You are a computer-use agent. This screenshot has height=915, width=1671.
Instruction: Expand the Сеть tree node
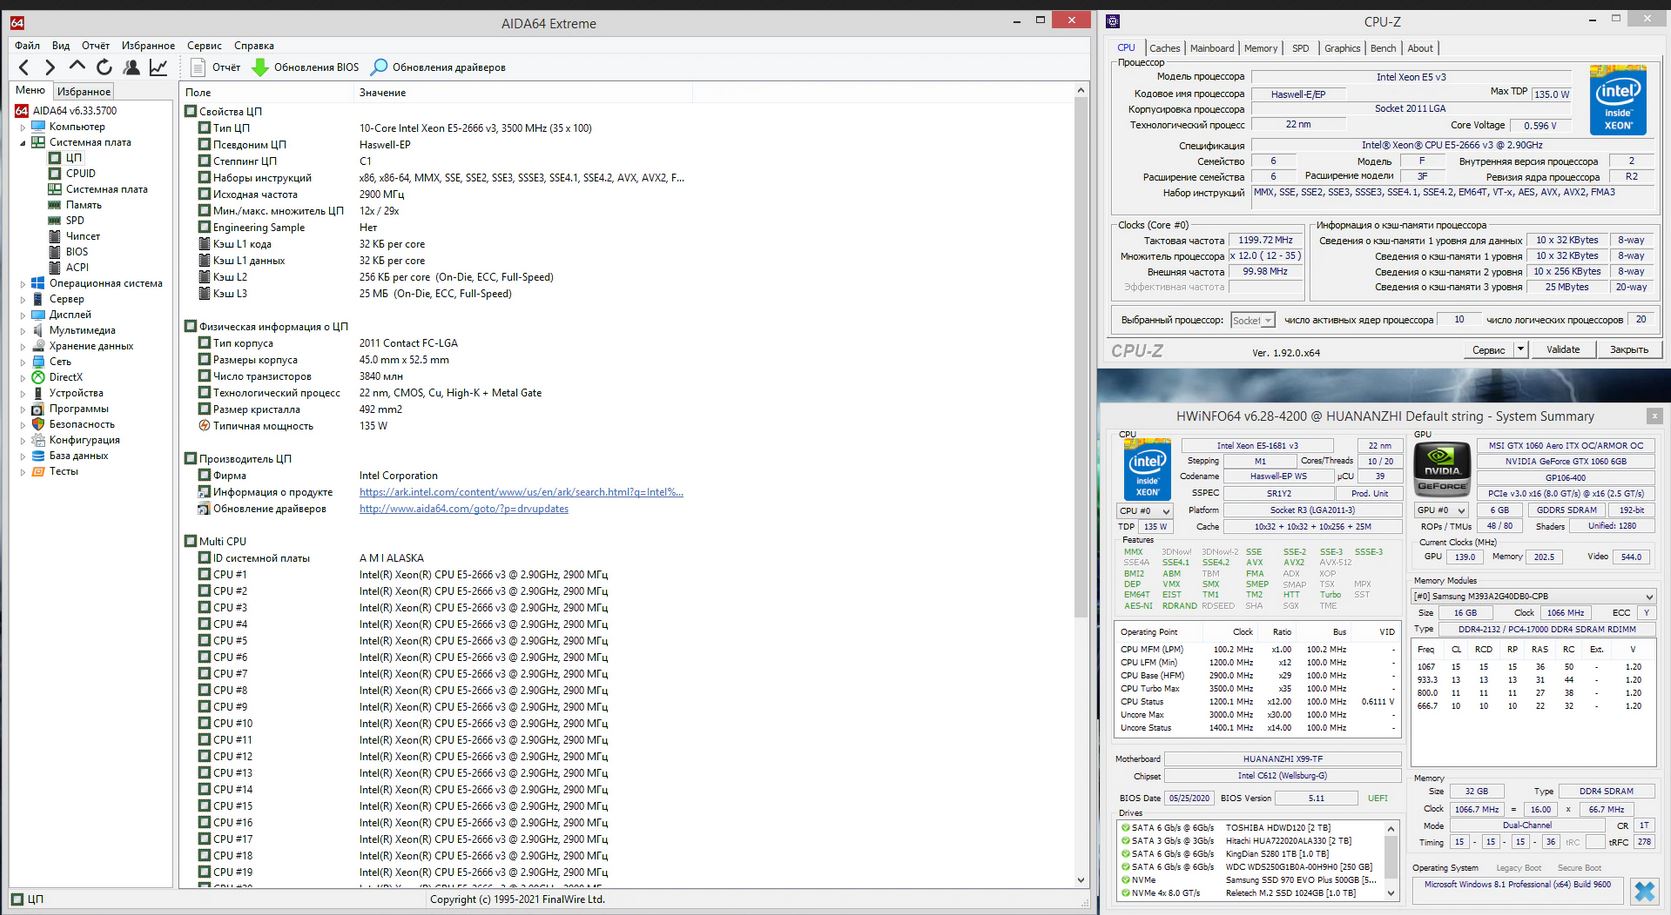click(x=23, y=362)
